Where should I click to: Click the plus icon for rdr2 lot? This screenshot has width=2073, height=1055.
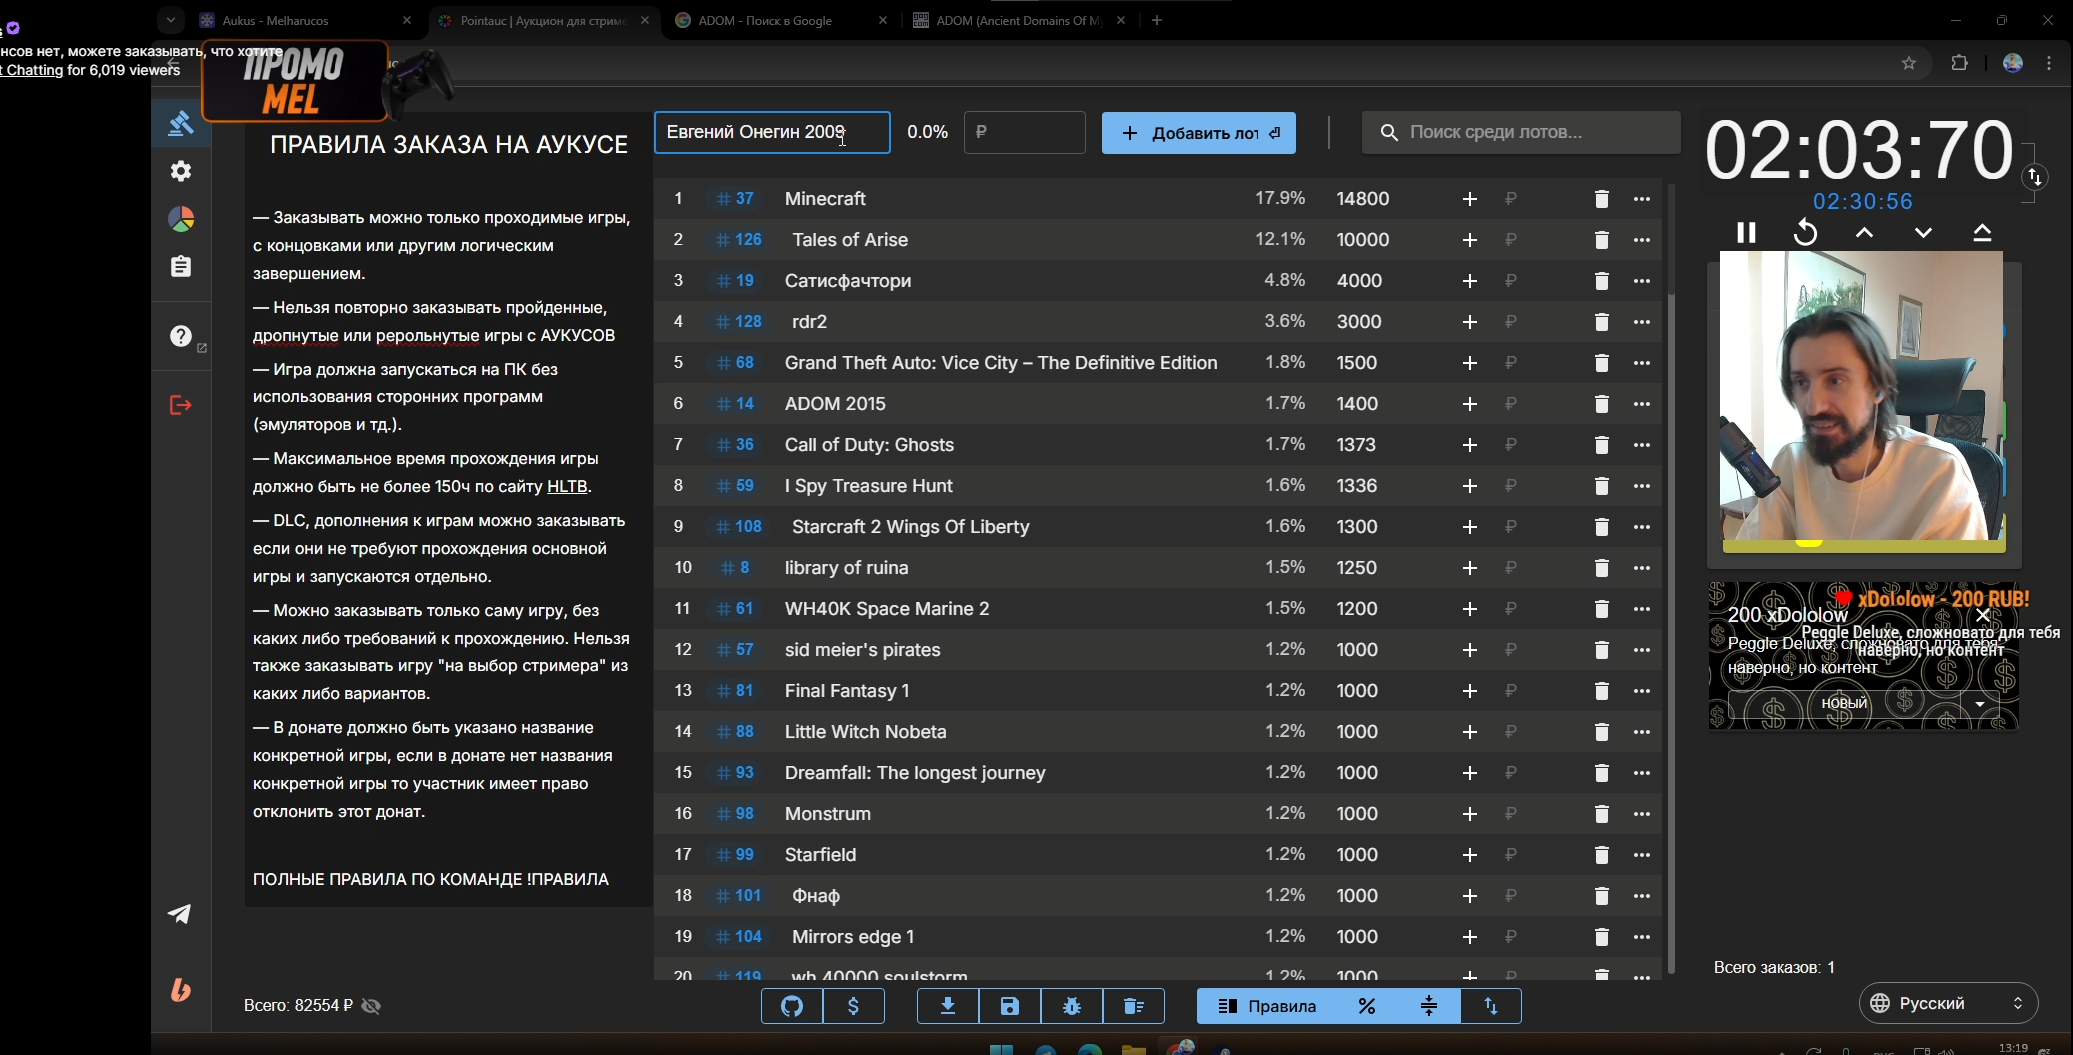1469,322
